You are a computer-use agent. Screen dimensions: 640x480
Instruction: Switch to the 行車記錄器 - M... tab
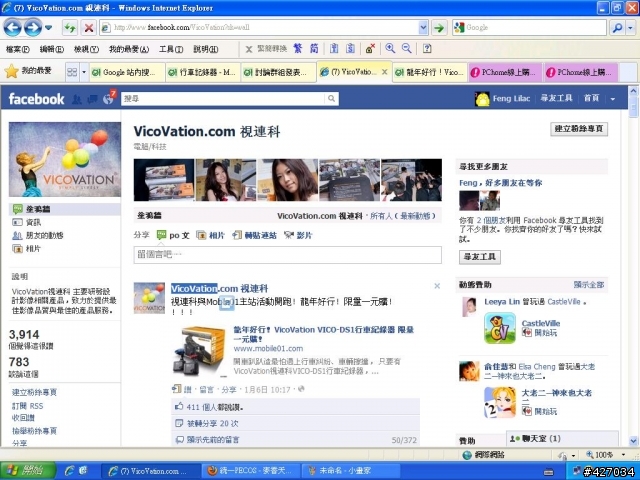coord(203,72)
